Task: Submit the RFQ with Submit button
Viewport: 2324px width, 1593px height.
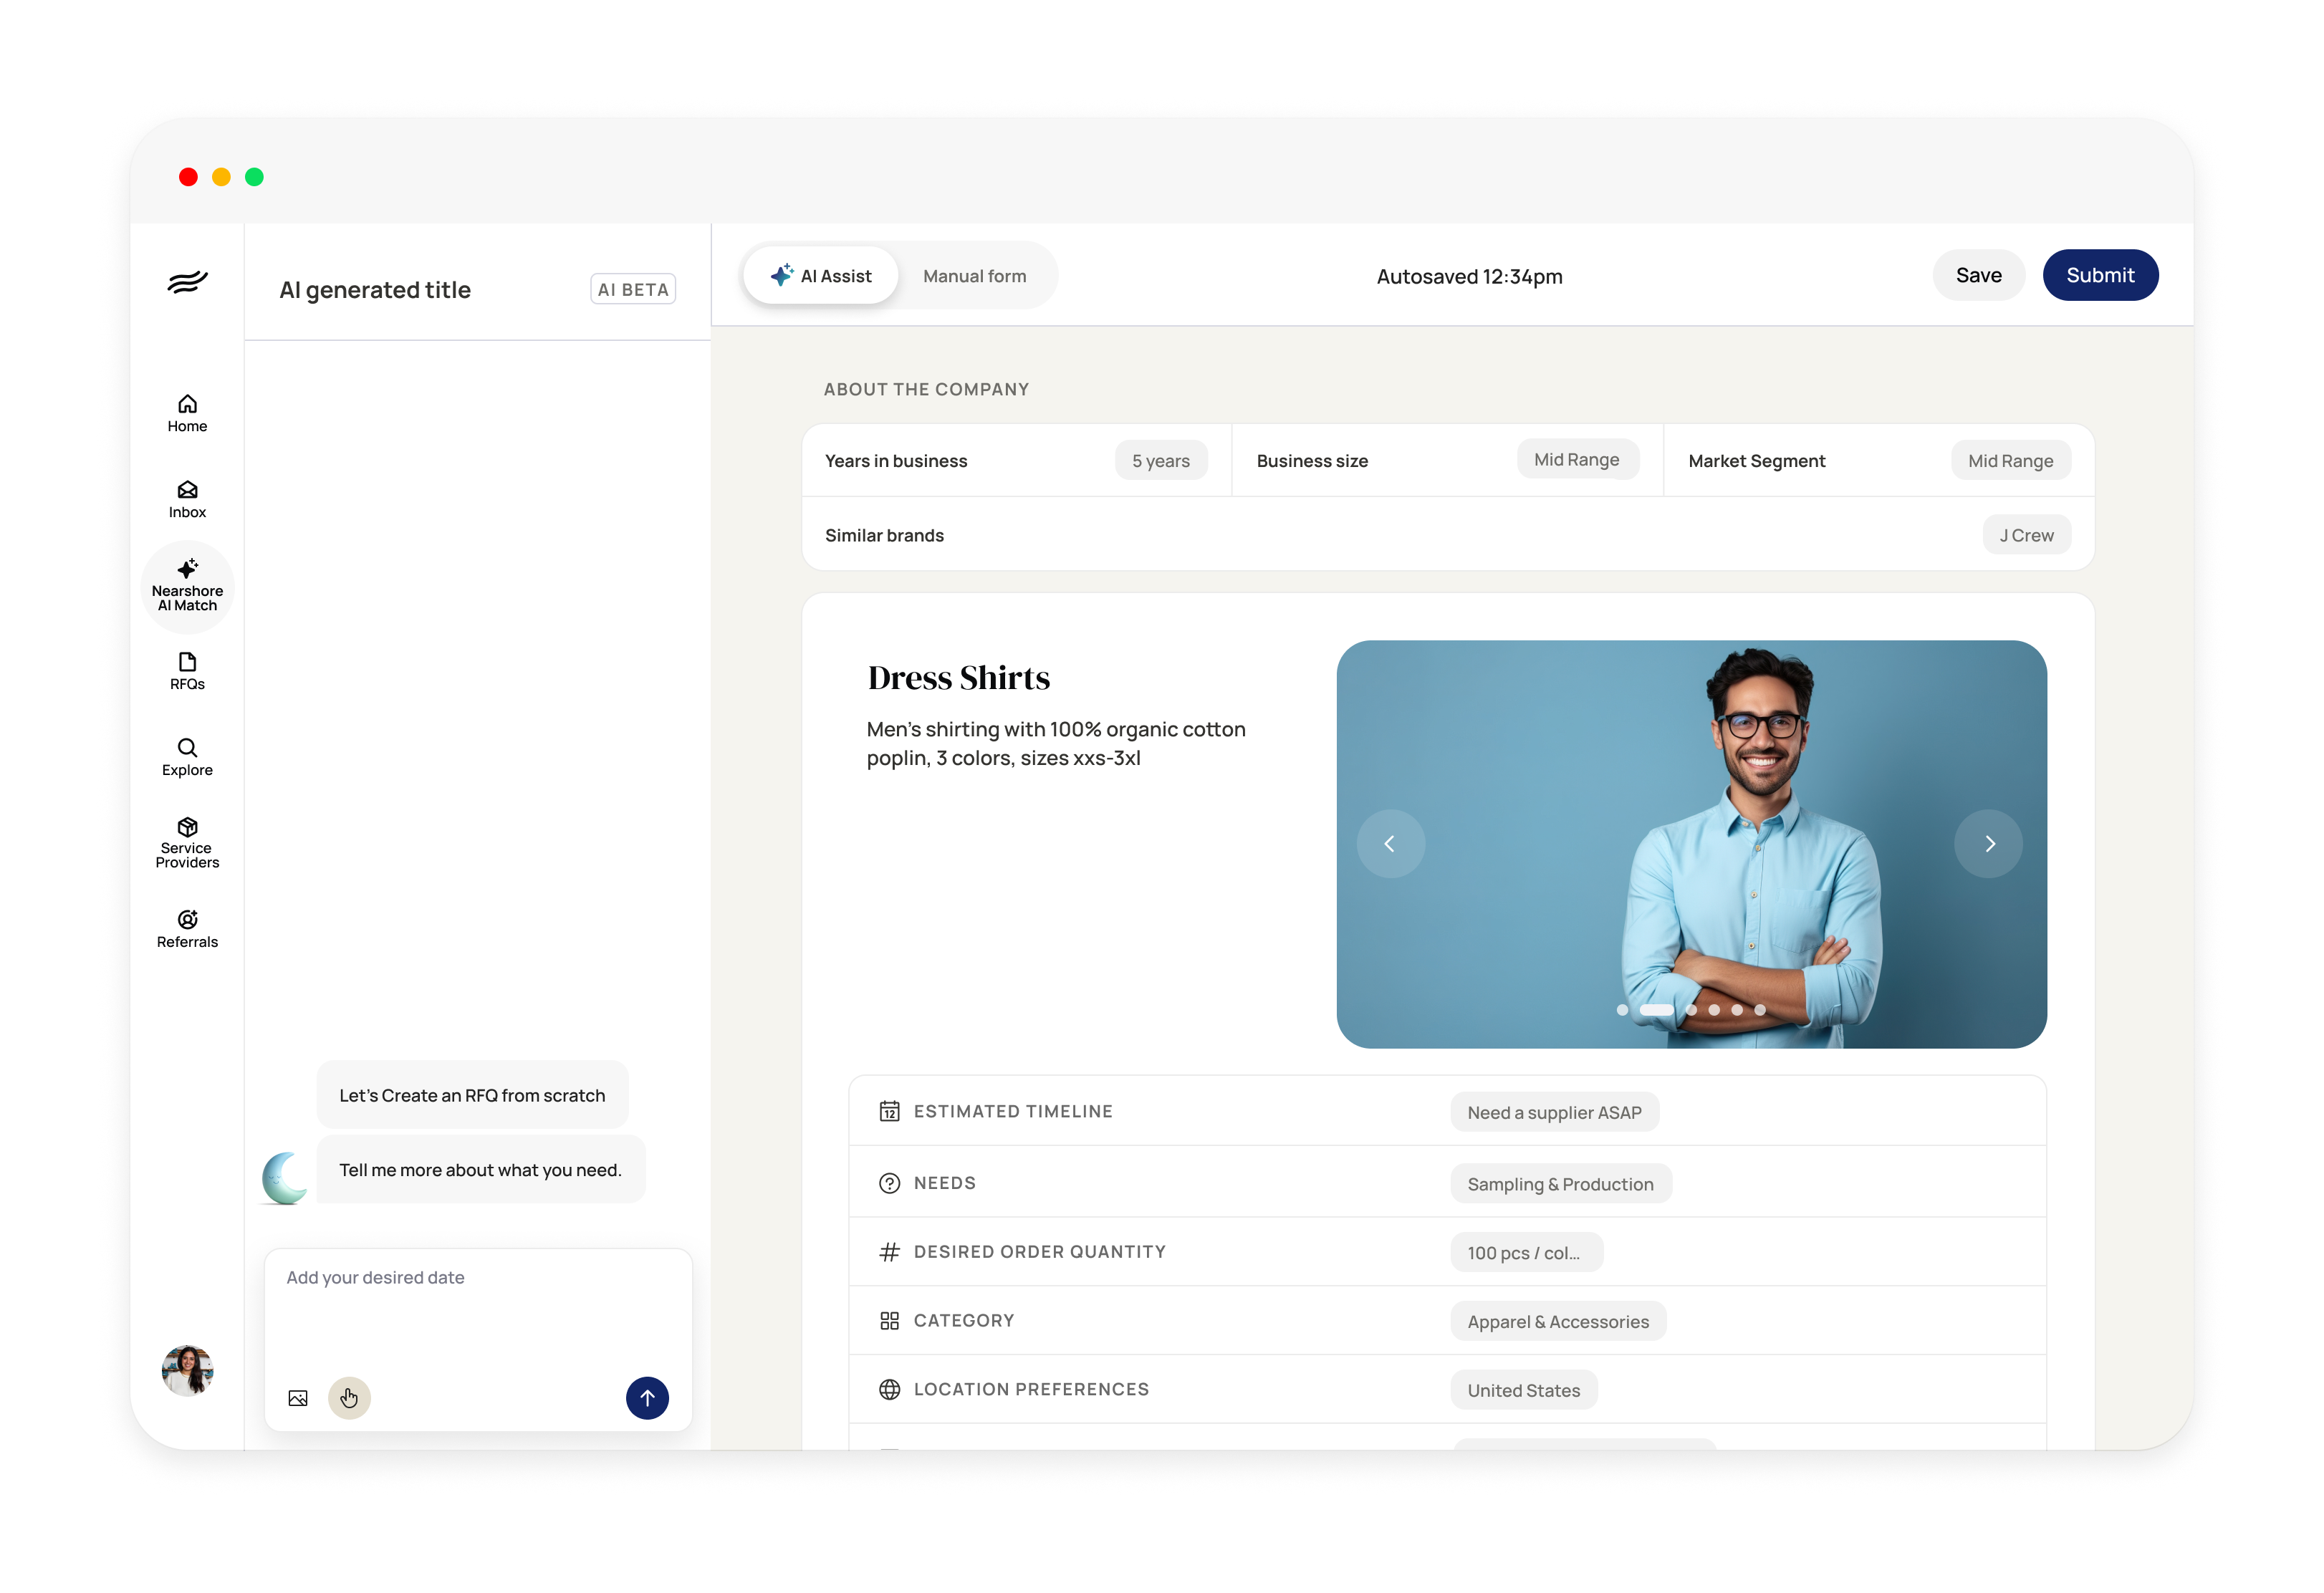Action: coord(2099,275)
